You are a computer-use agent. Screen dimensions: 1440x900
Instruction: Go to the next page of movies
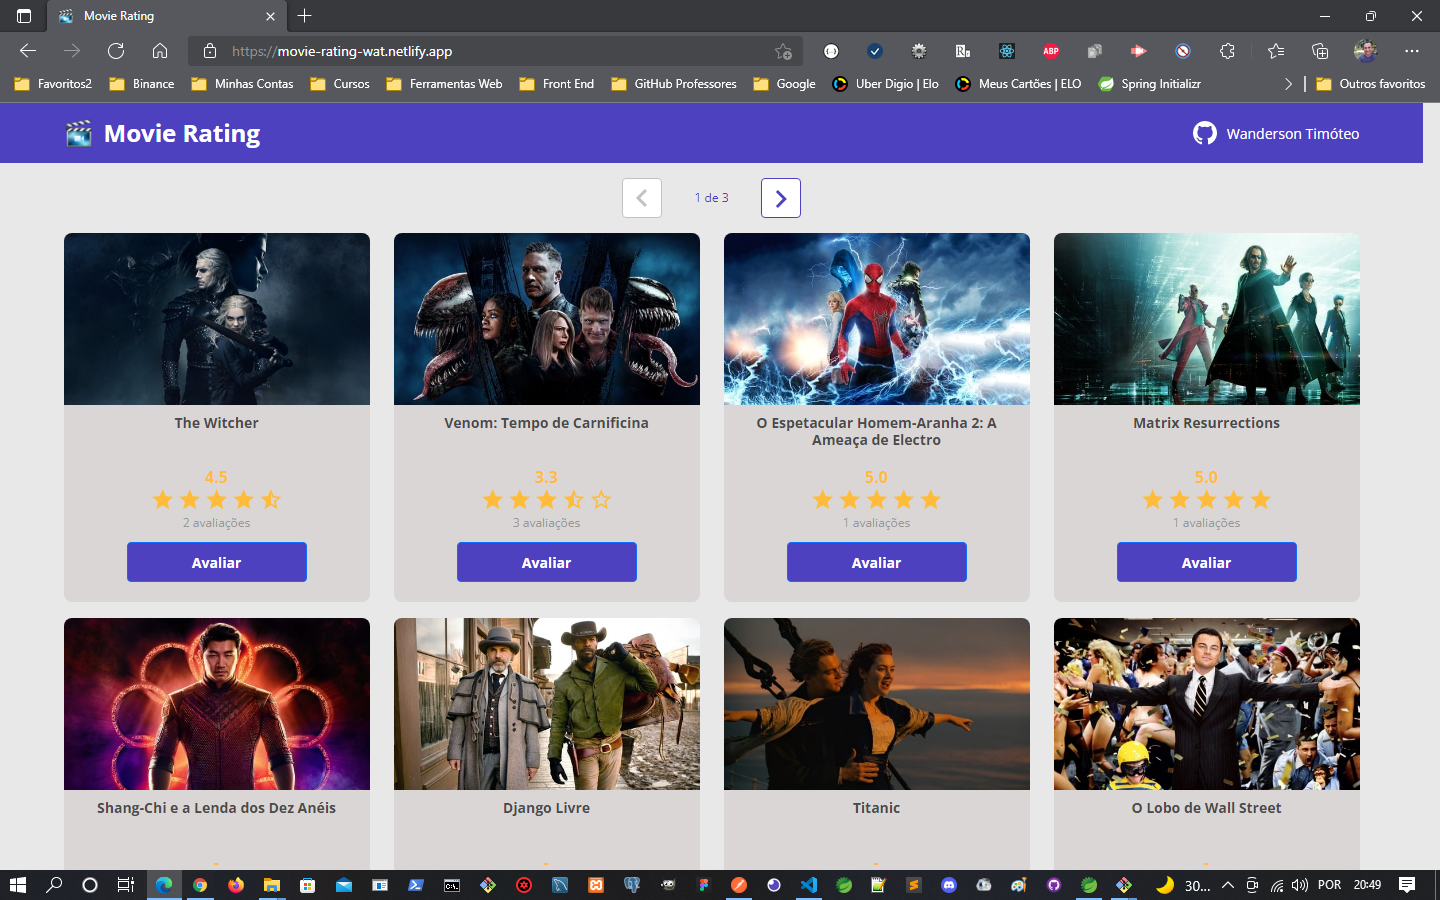click(781, 198)
